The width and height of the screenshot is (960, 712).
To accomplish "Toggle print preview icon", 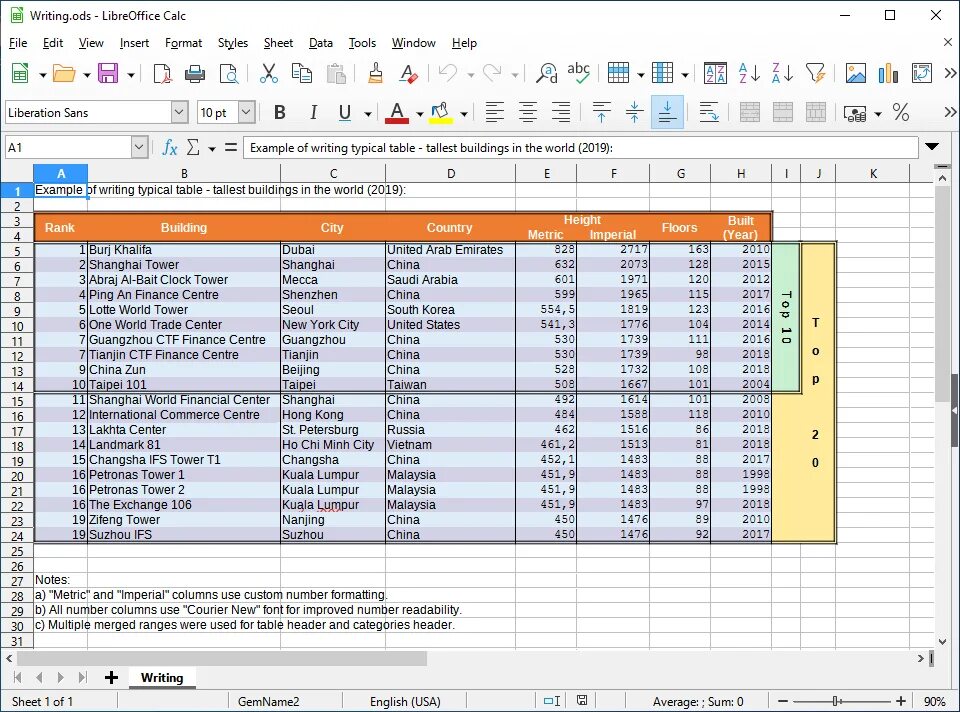I will pyautogui.click(x=228, y=74).
